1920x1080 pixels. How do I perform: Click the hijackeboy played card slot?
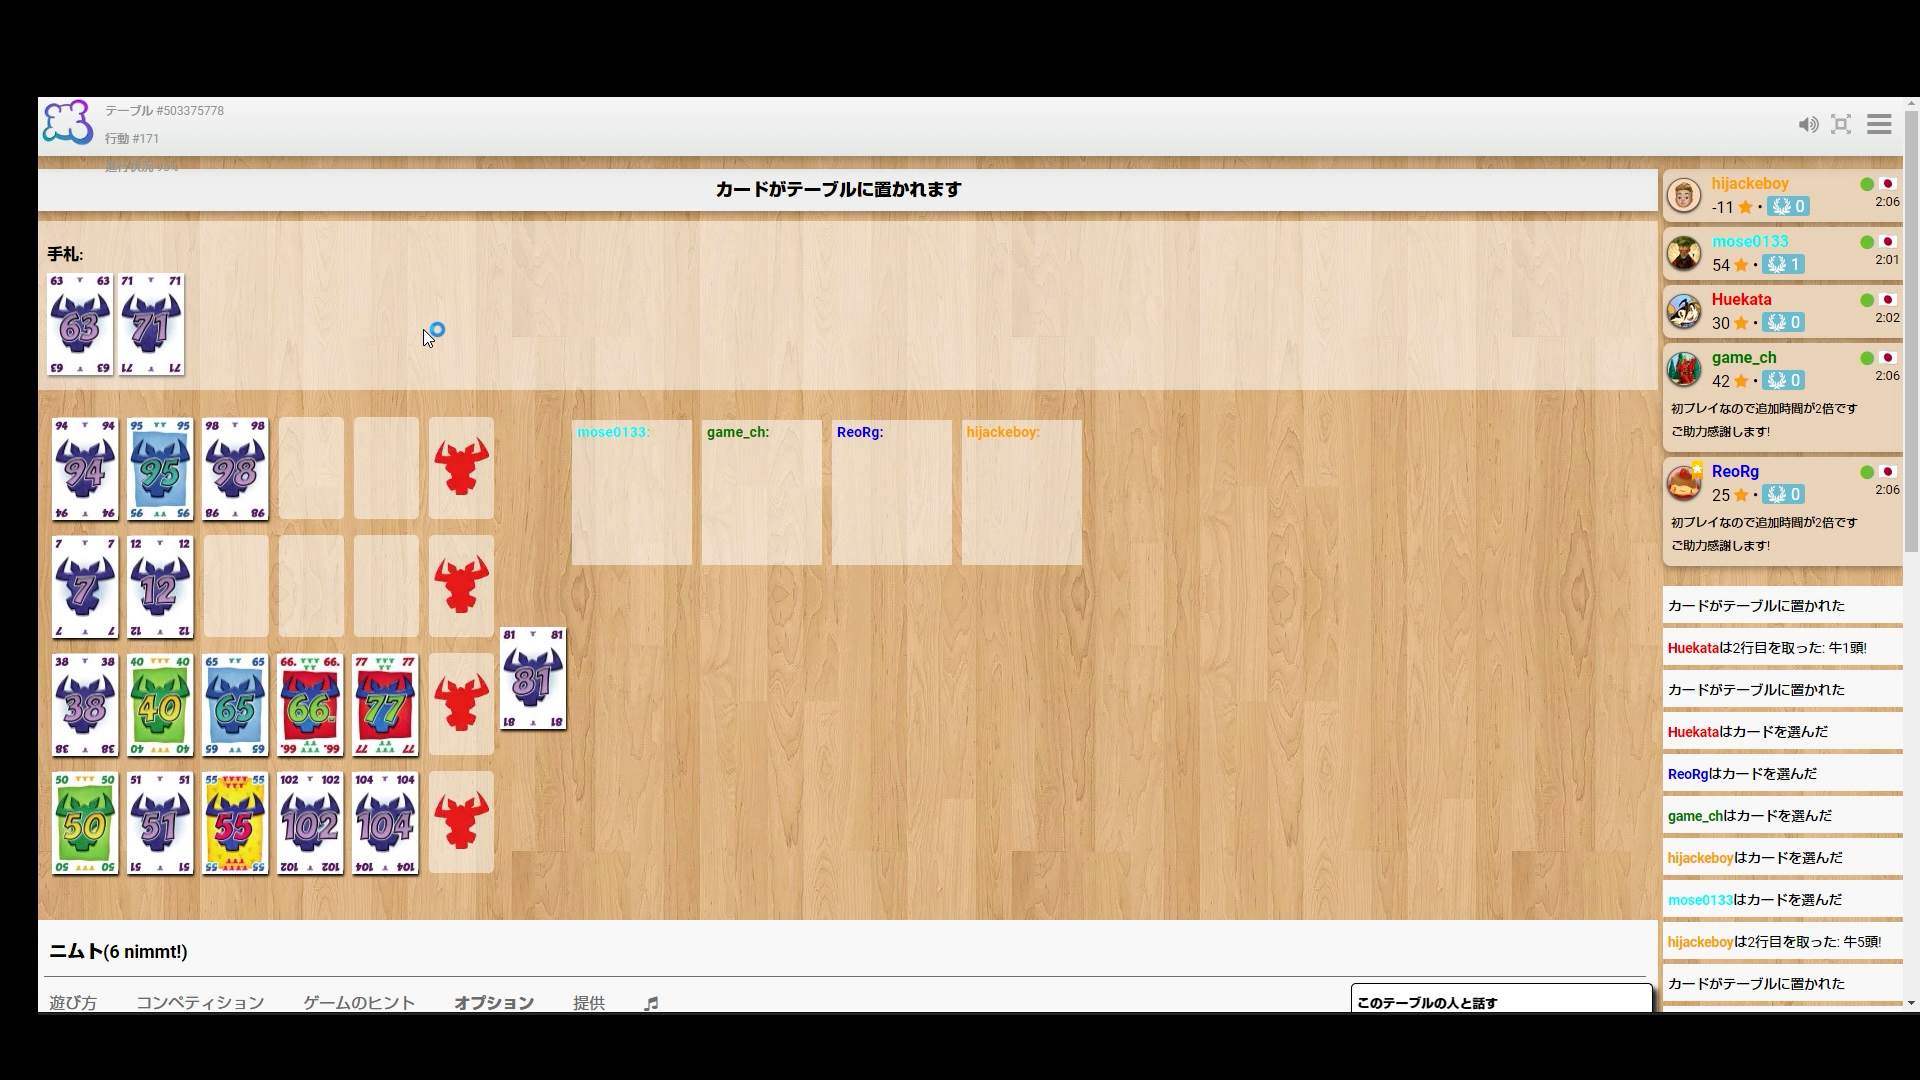click(x=1022, y=492)
